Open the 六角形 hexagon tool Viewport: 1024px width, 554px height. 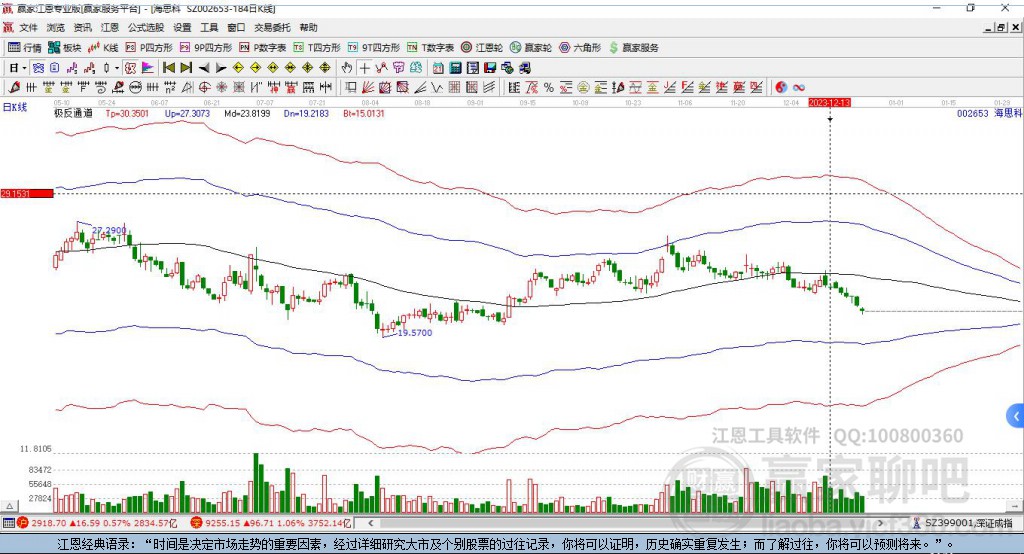click(x=580, y=48)
